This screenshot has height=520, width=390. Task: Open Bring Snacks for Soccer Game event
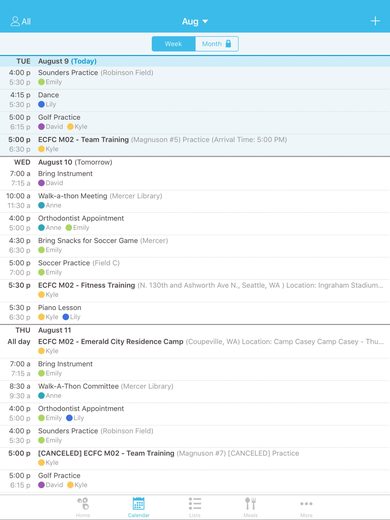pyautogui.click(x=195, y=246)
